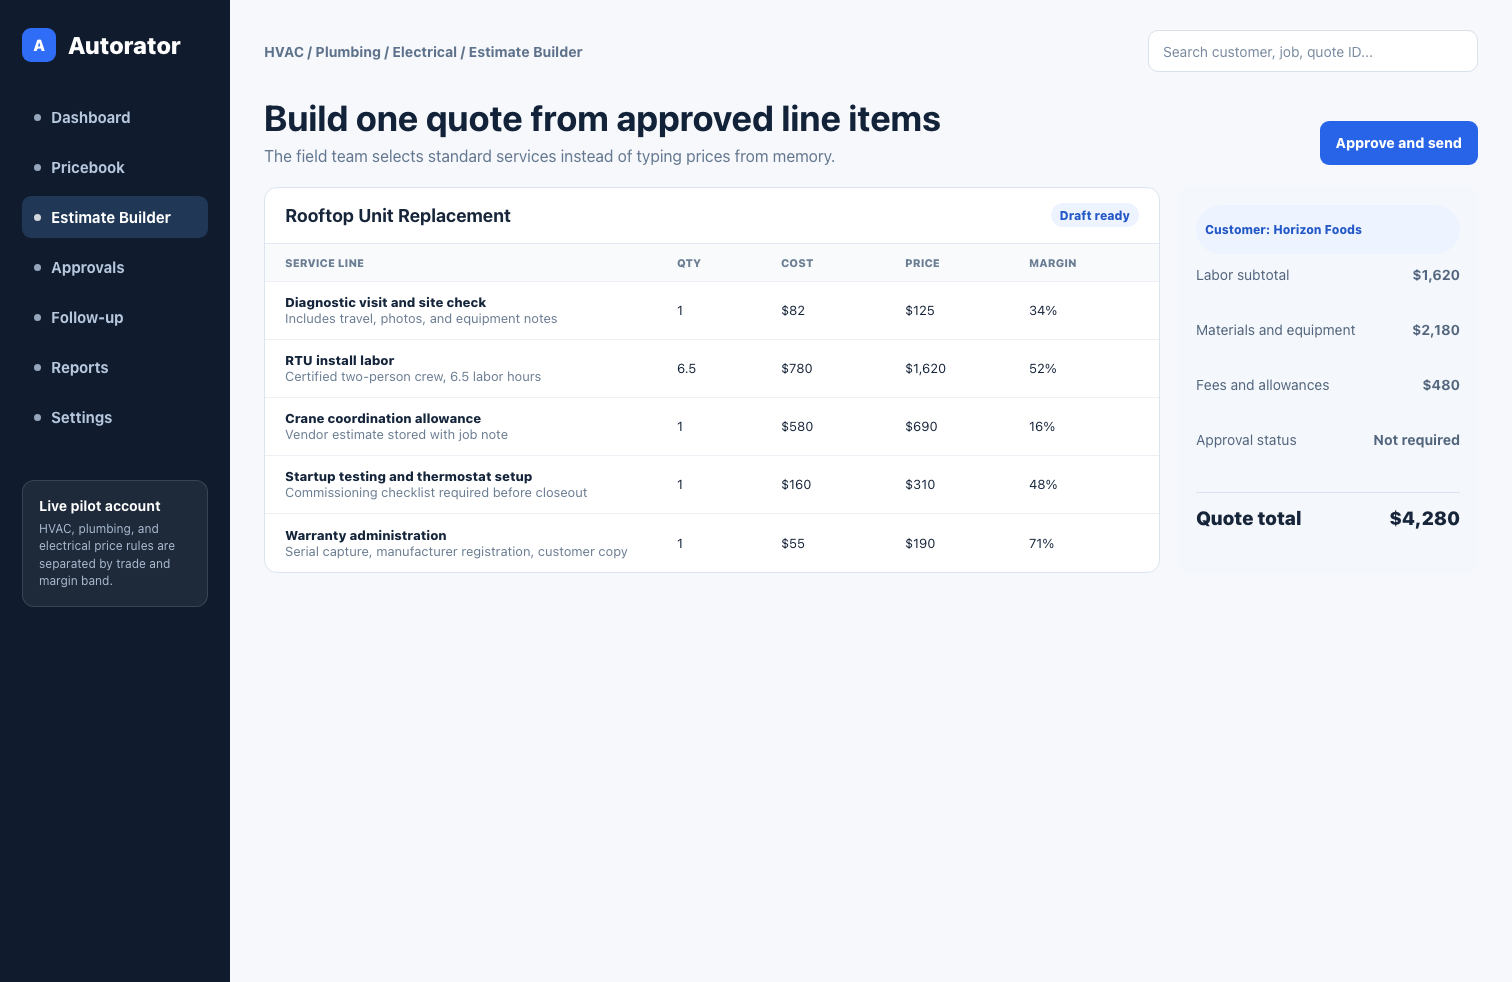This screenshot has height=982, width=1512.
Task: Click the $580 cost cell
Action: 797,426
